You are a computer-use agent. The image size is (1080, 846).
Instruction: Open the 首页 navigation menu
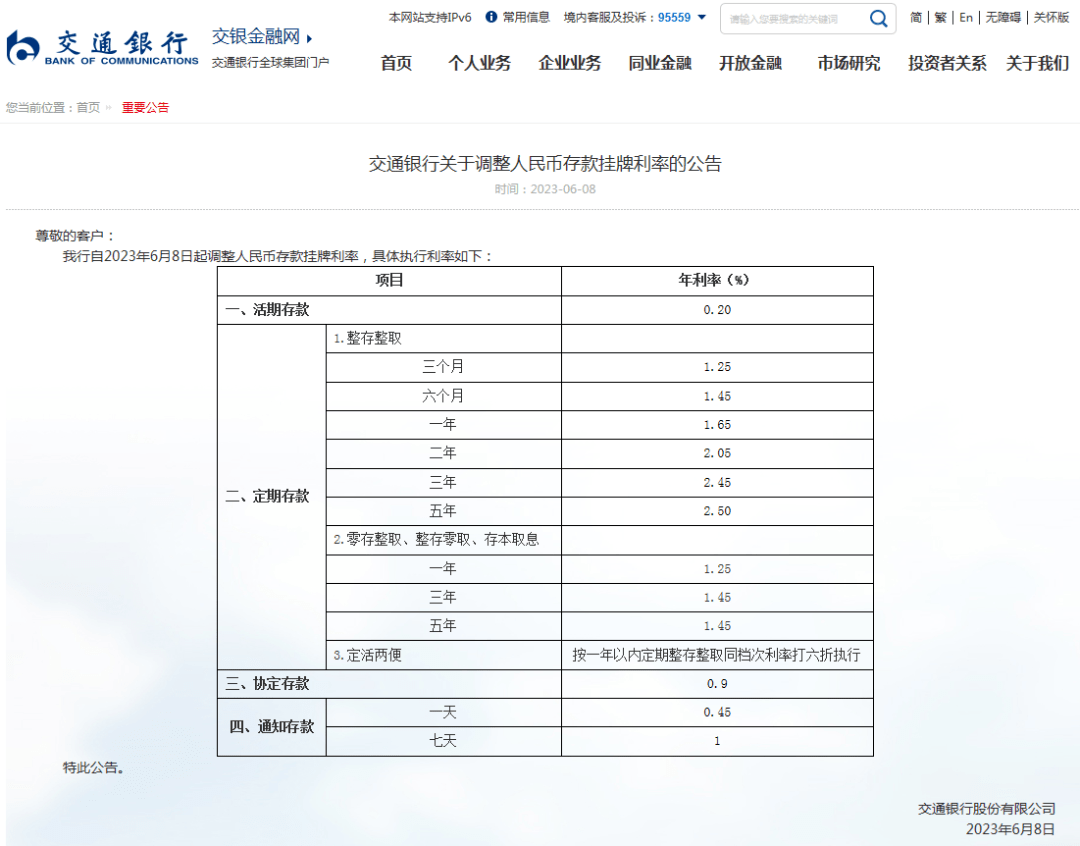(x=396, y=63)
